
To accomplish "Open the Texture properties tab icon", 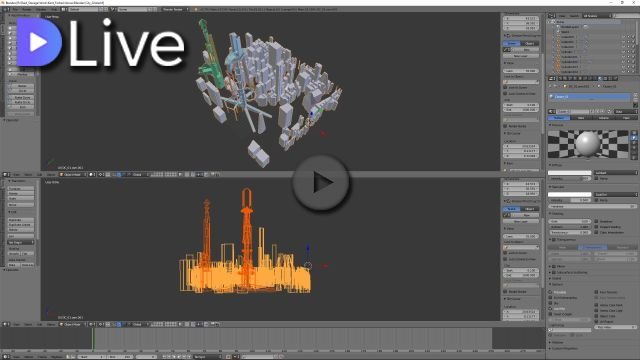I will [x=605, y=78].
